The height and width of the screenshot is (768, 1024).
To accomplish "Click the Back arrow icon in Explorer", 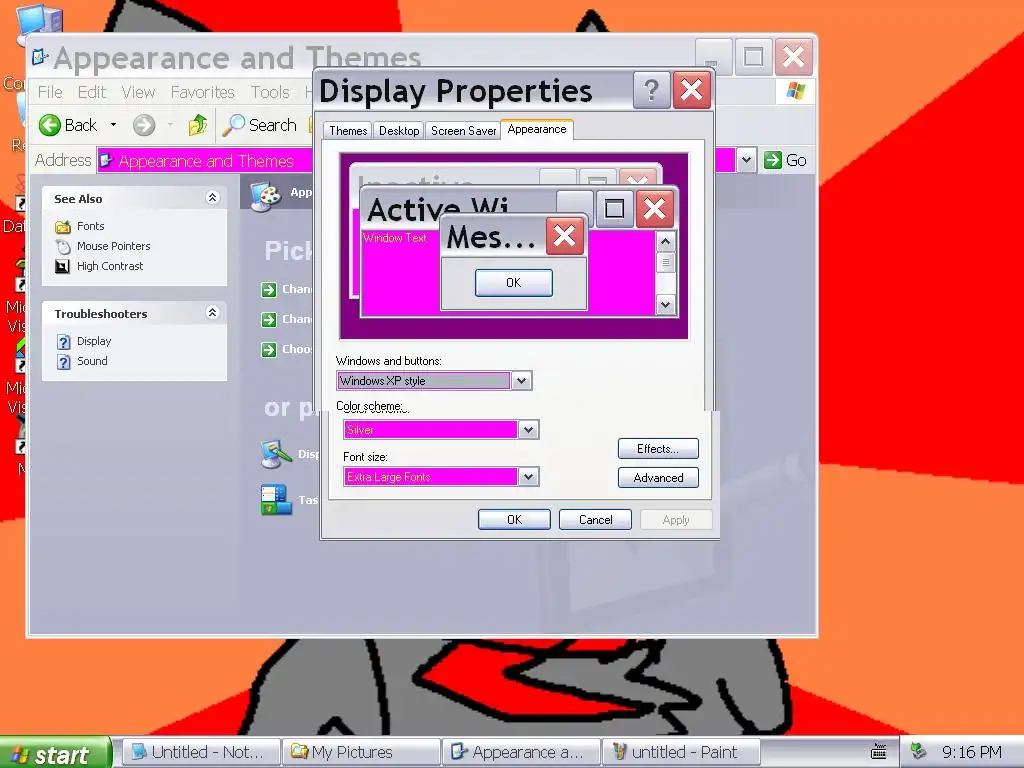I will click(50, 125).
